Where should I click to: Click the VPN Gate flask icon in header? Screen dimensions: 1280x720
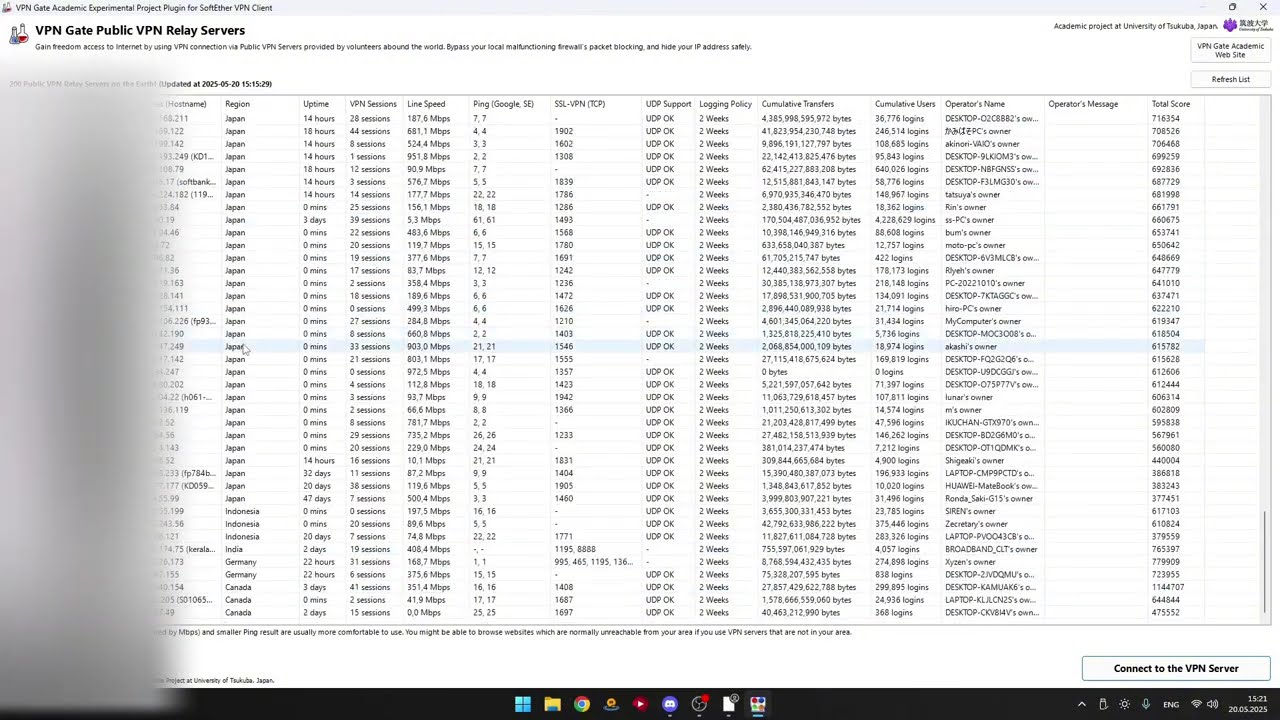pyautogui.click(x=19, y=35)
